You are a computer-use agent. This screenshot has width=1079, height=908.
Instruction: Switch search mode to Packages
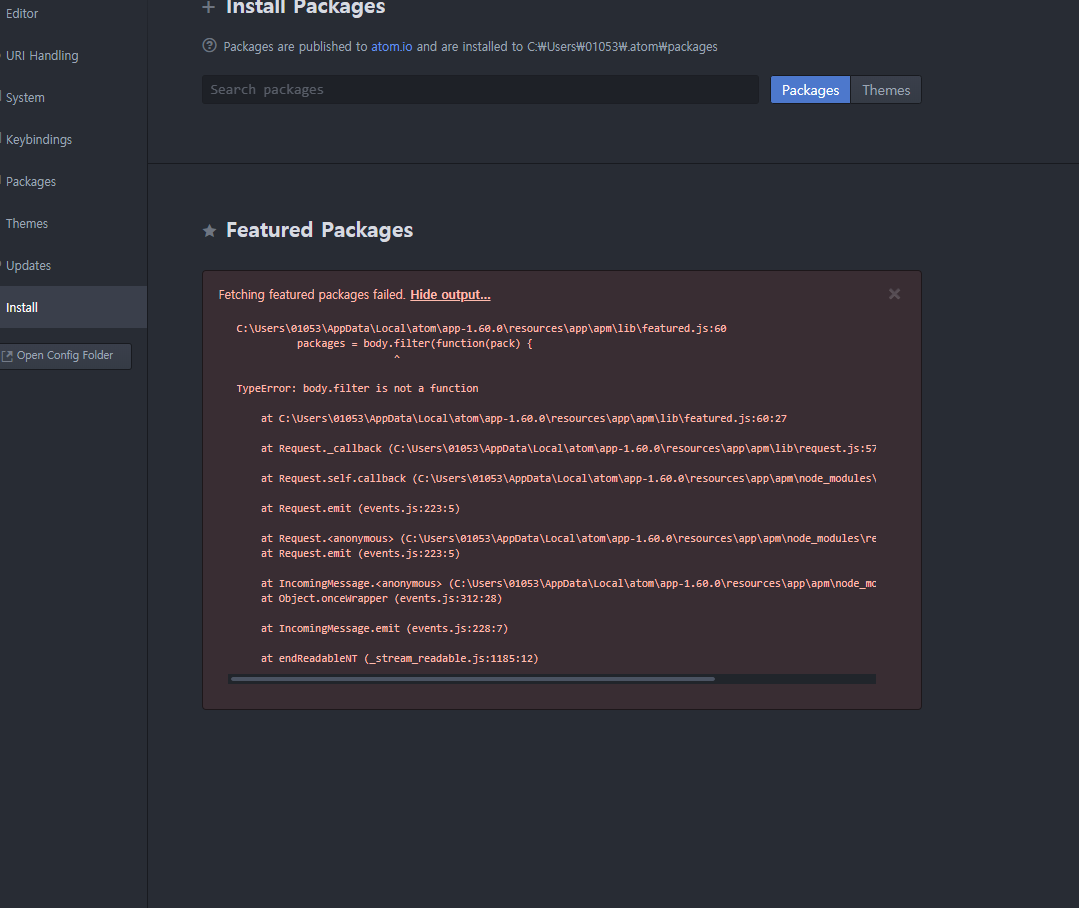810,90
